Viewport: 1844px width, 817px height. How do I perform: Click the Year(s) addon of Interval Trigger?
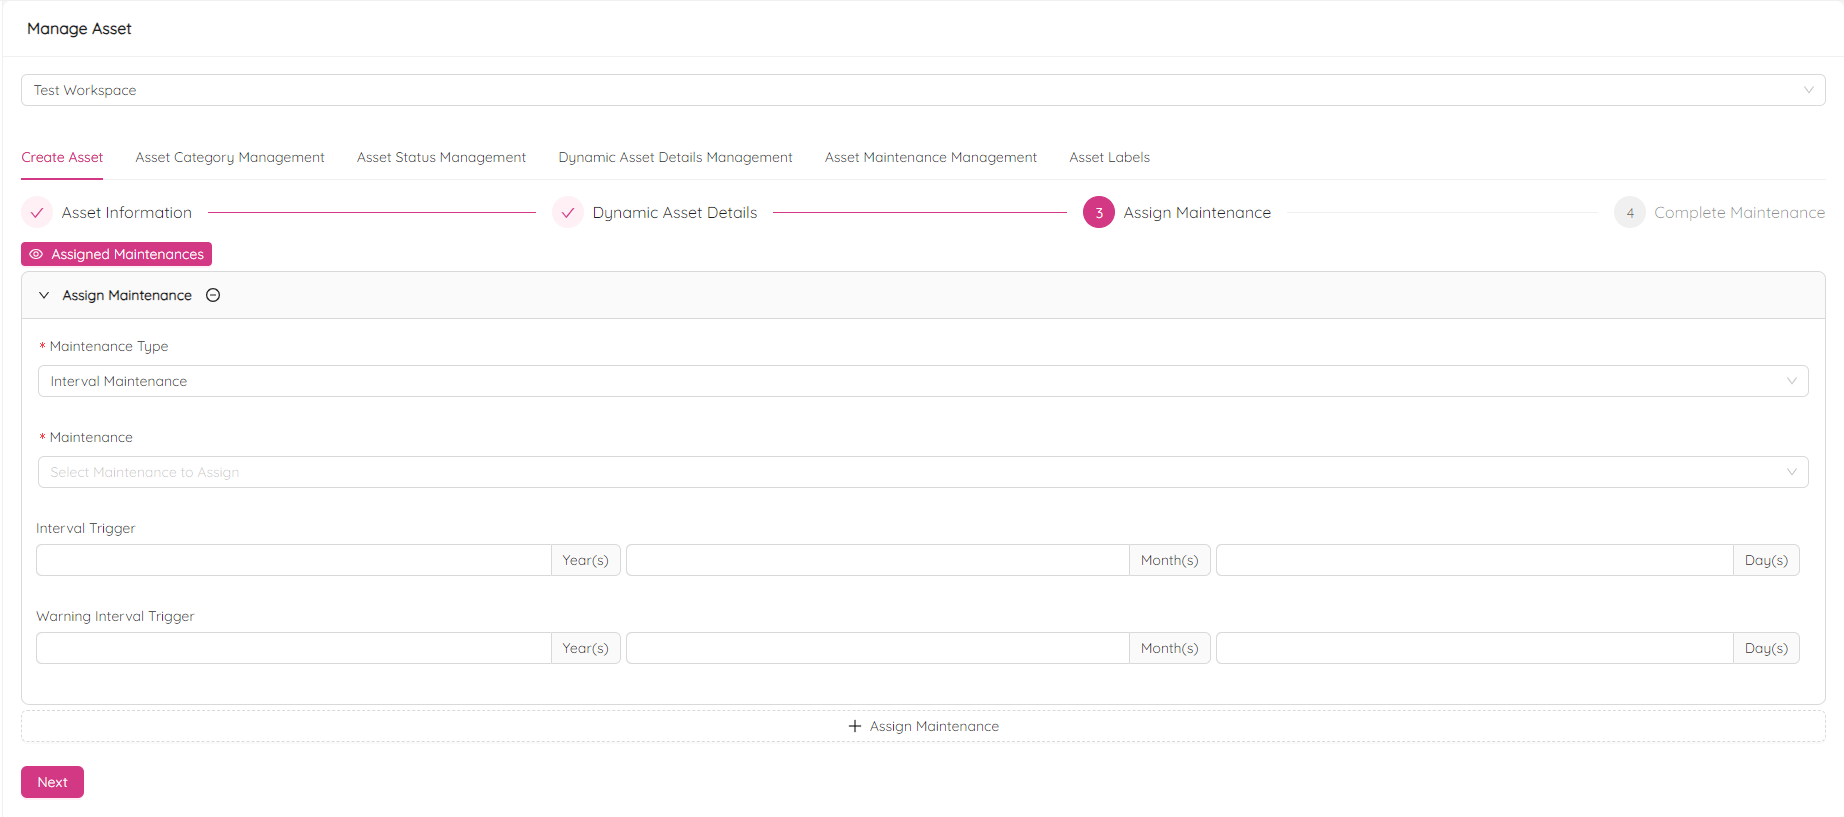[x=586, y=560]
